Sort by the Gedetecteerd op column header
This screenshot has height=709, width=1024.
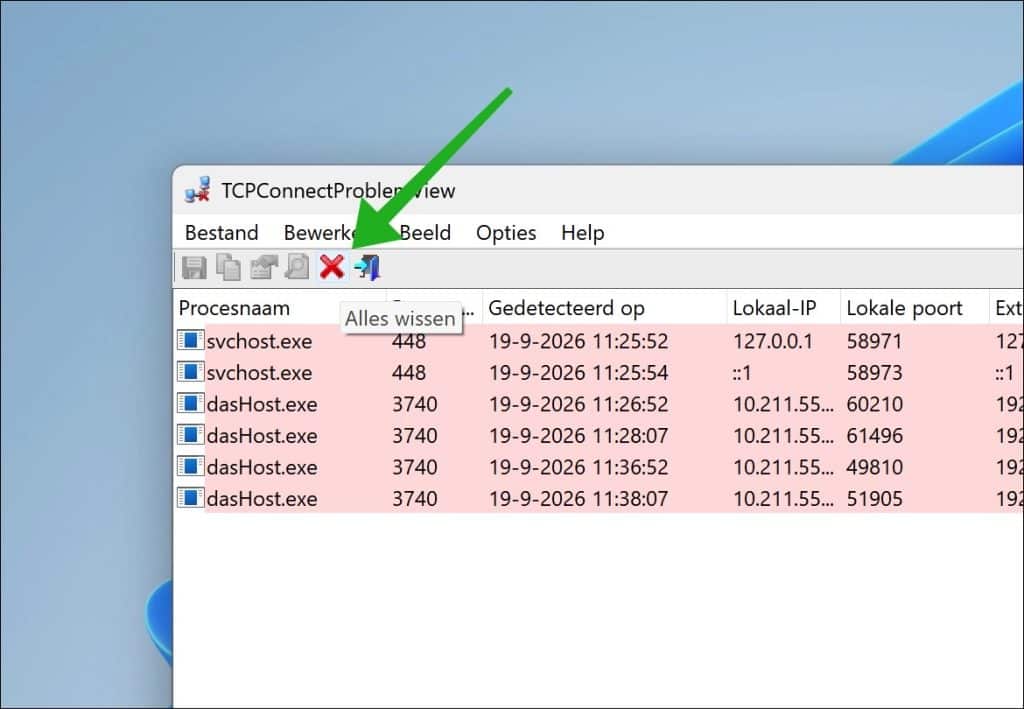click(605, 308)
